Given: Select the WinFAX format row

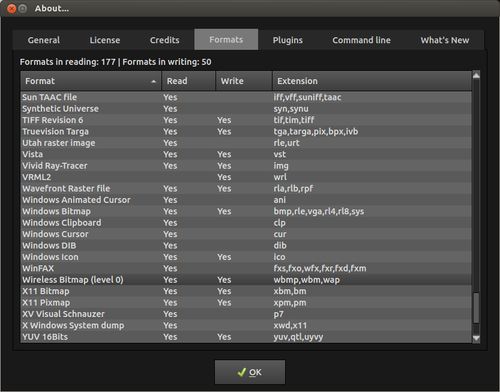Looking at the screenshot, I should click(x=246, y=268).
